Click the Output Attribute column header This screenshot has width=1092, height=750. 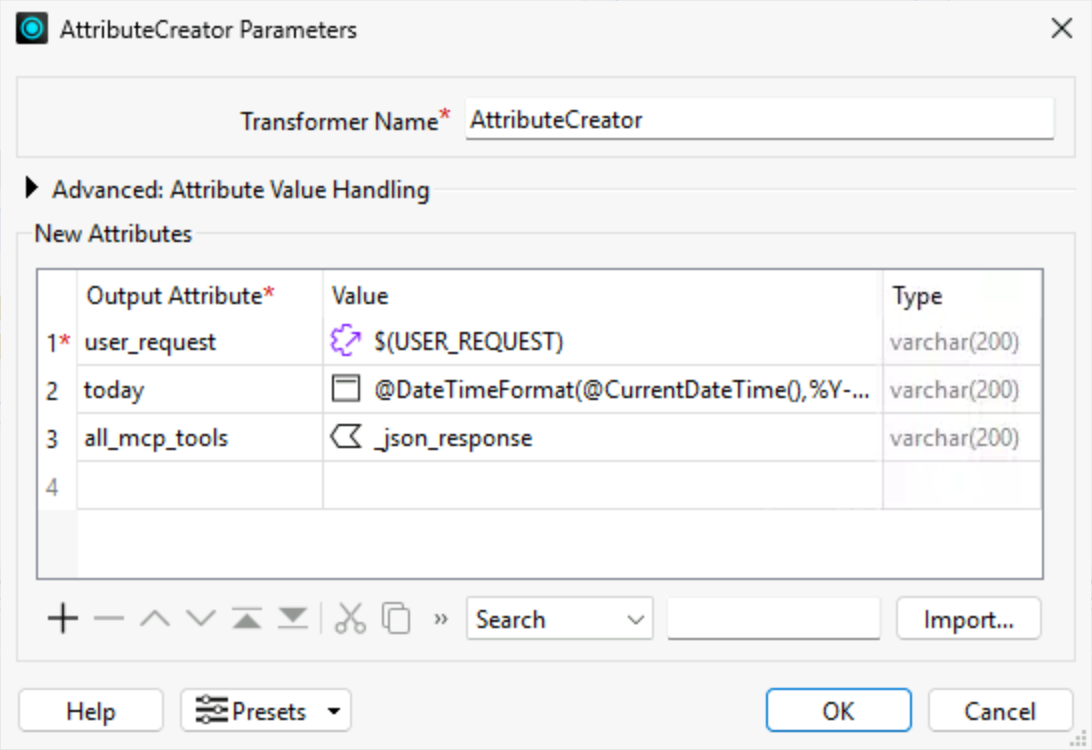(x=200, y=295)
